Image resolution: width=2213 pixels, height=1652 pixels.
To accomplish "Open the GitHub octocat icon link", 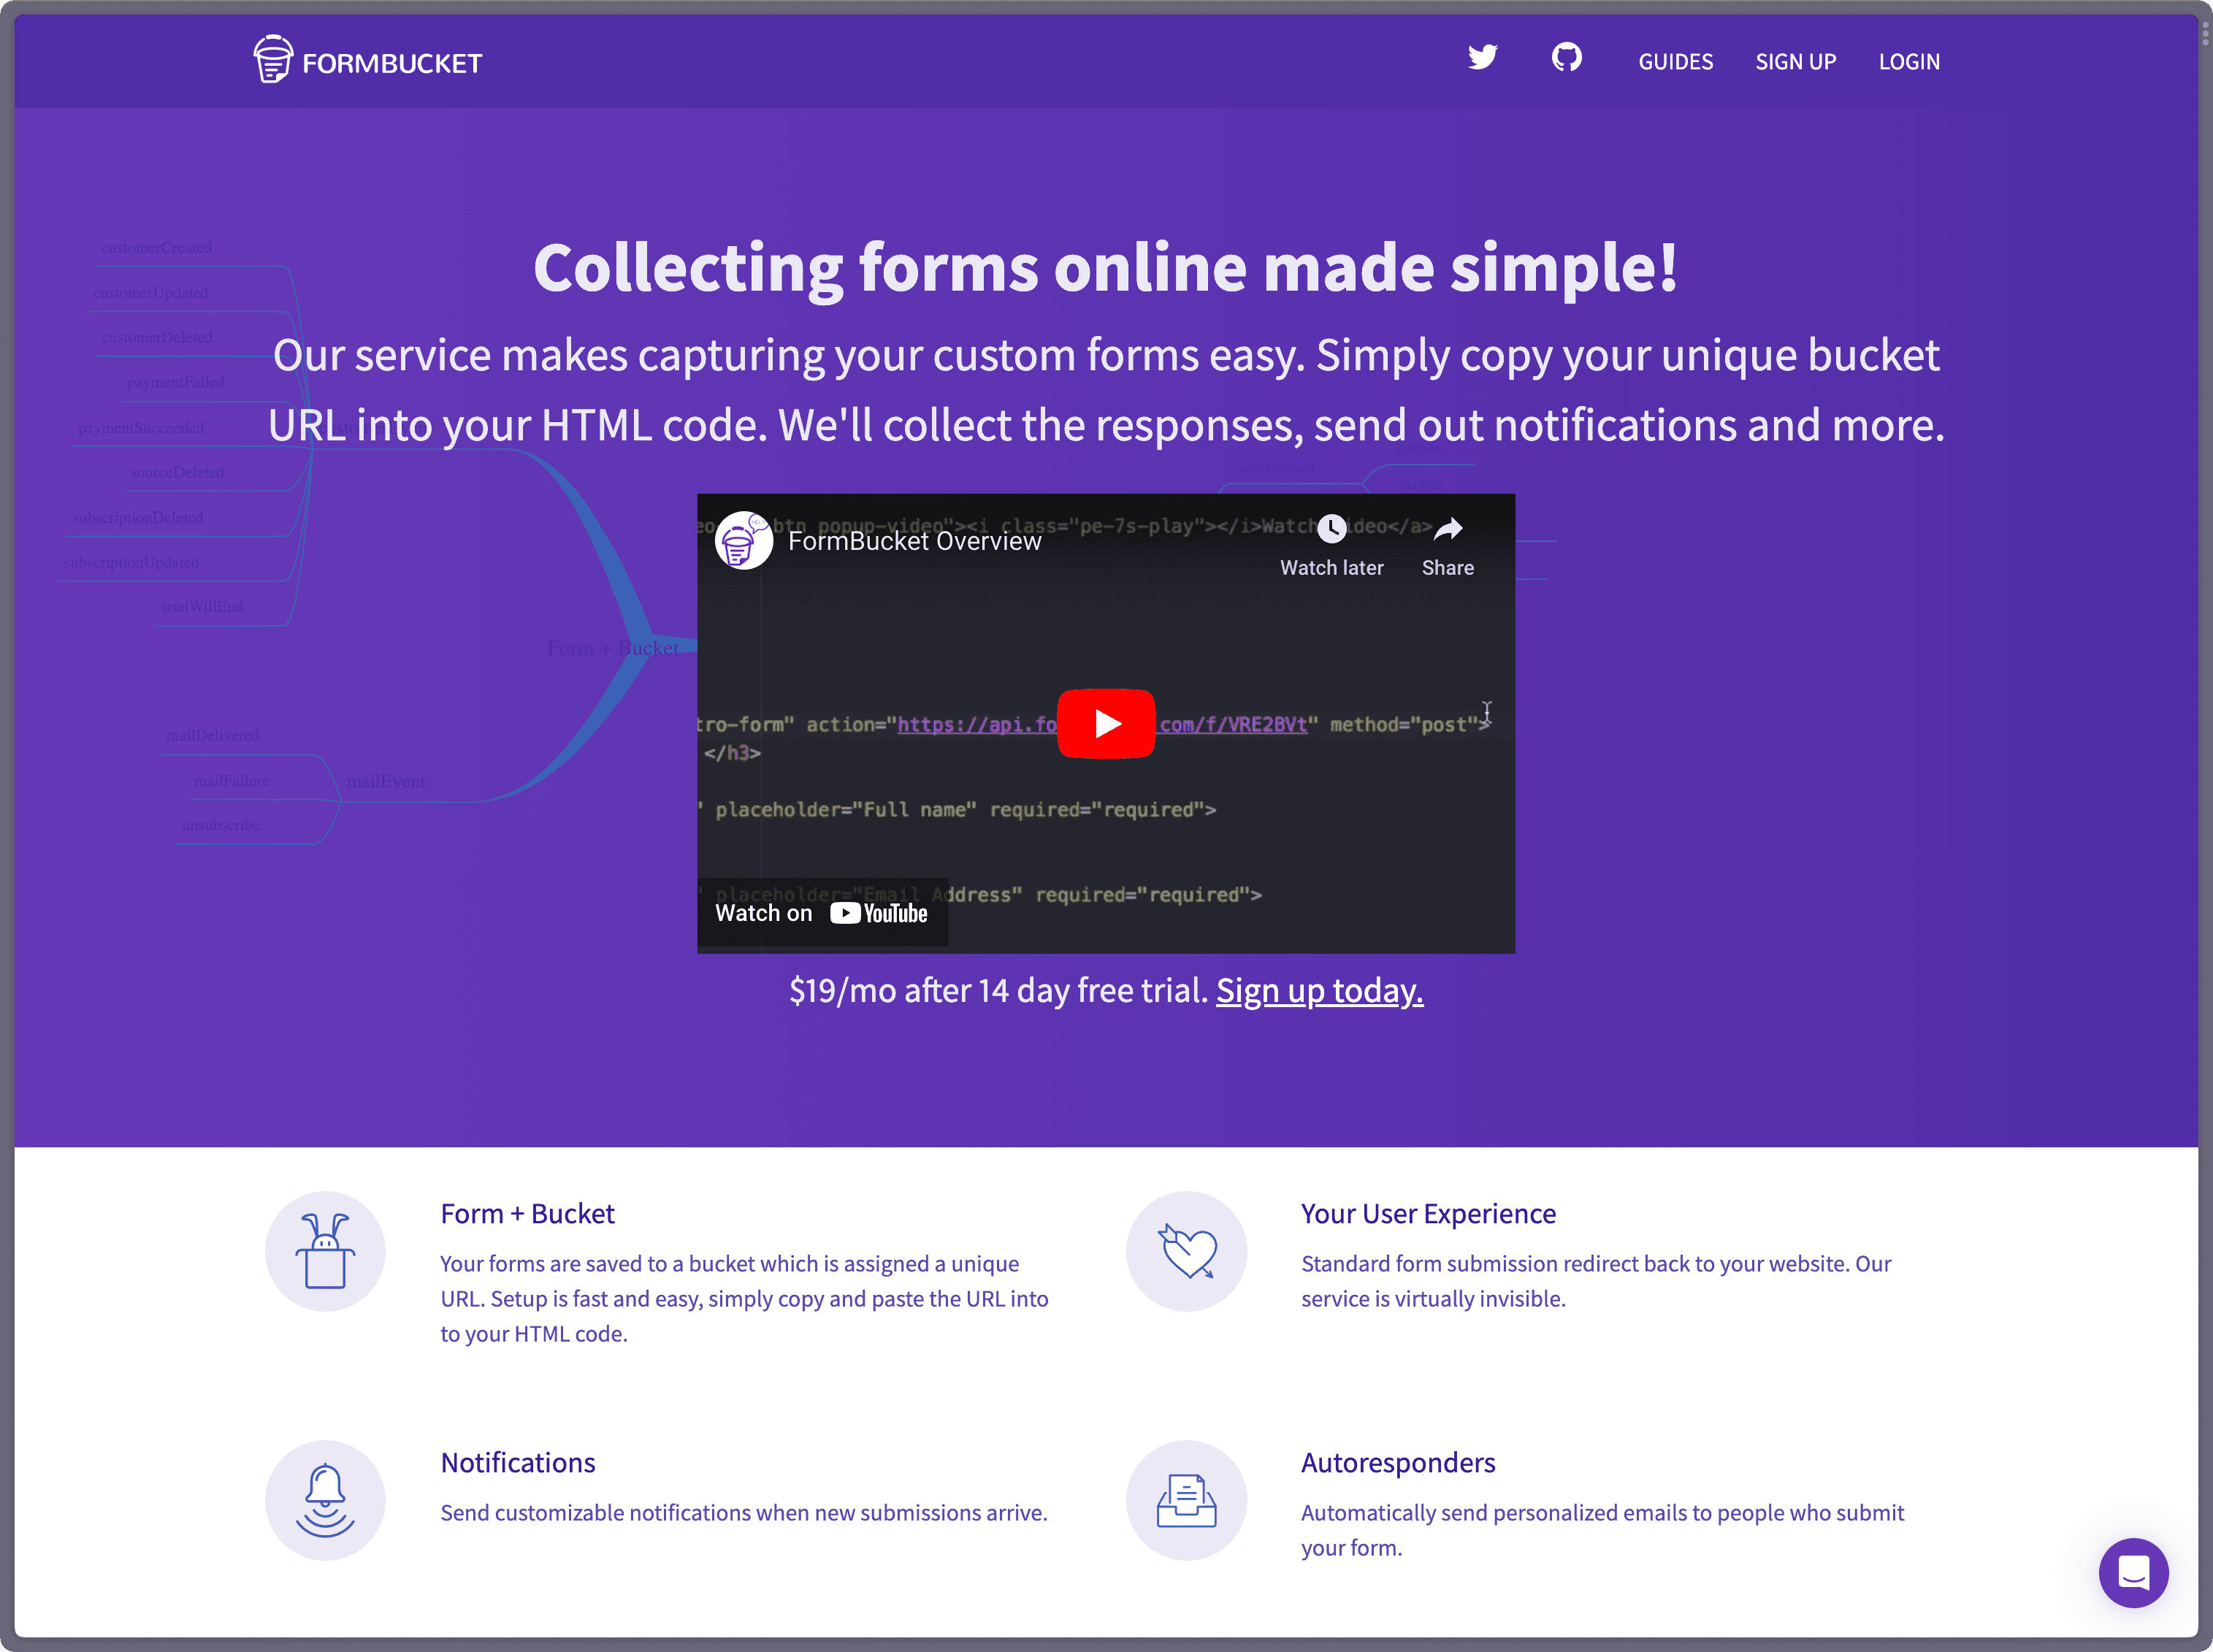I will (x=1566, y=57).
